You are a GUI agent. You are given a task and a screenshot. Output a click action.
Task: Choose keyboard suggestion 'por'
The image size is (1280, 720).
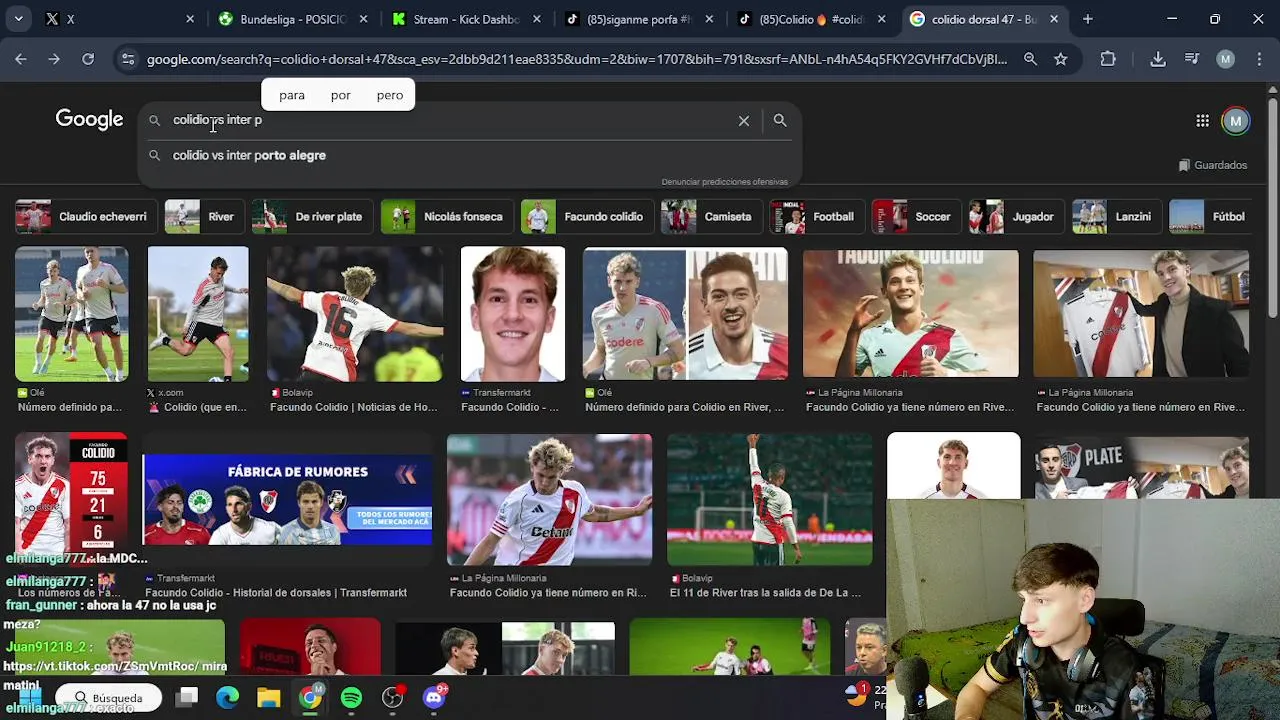340,95
